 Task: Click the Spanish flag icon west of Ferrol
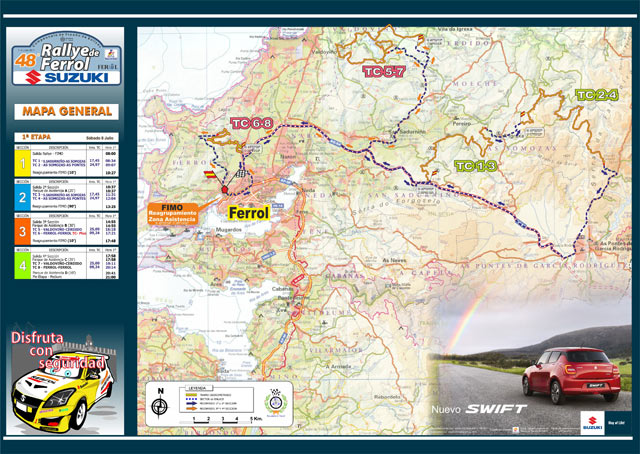210,174
